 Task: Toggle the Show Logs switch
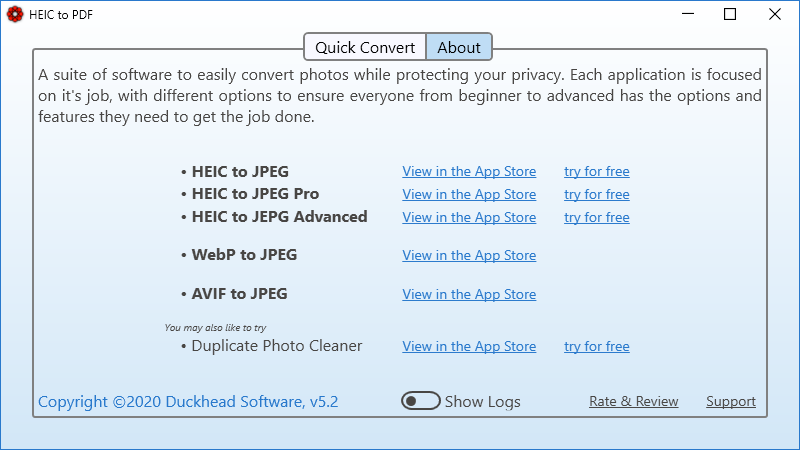(421, 401)
